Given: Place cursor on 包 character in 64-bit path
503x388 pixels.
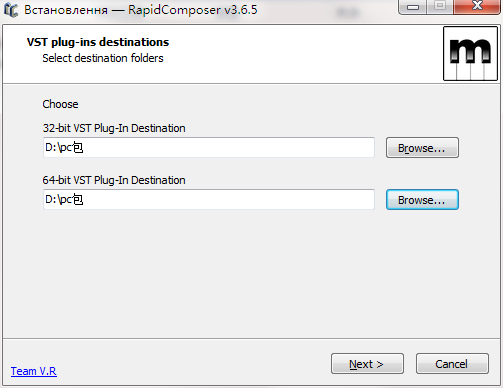Looking at the screenshot, I should (x=78, y=199).
